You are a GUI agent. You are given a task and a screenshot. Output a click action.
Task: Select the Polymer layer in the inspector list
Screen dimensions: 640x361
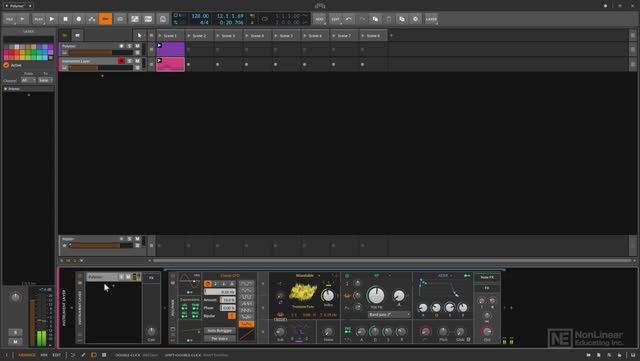click(28, 89)
